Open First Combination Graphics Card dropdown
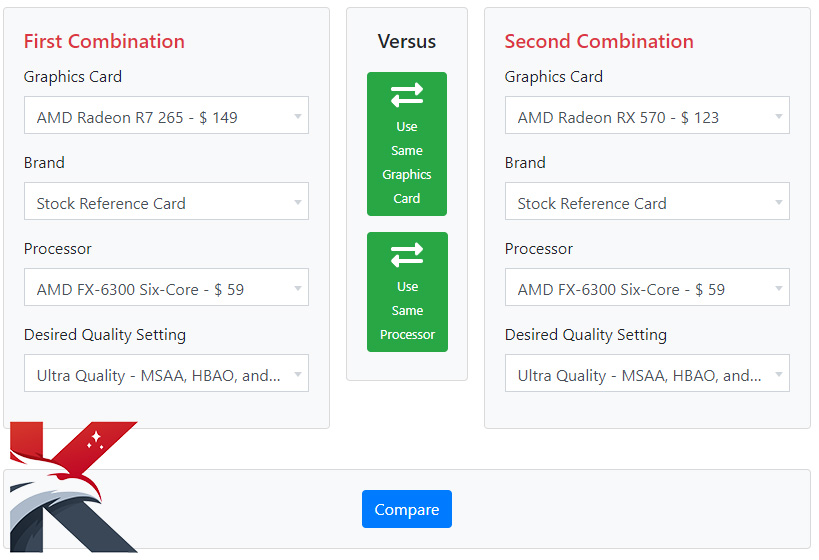 pos(166,115)
